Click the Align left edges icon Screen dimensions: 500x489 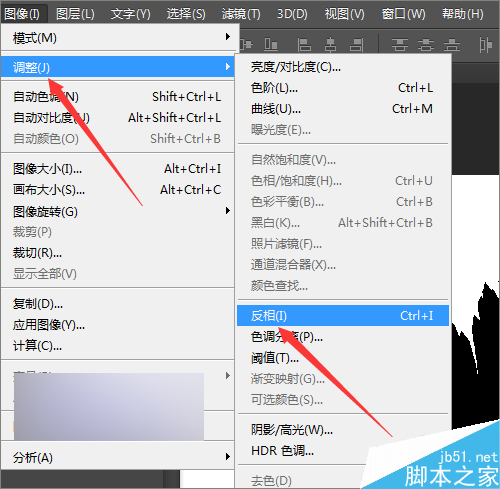[304, 45]
